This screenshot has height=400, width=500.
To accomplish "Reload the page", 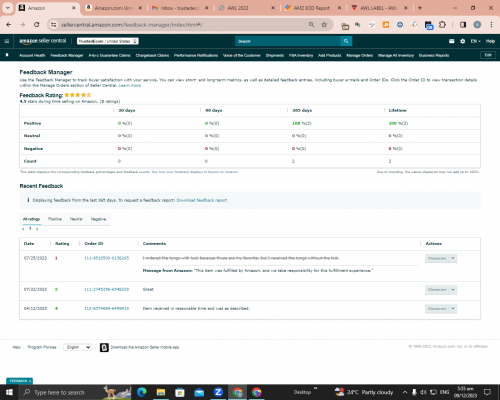I will coord(37,25).
